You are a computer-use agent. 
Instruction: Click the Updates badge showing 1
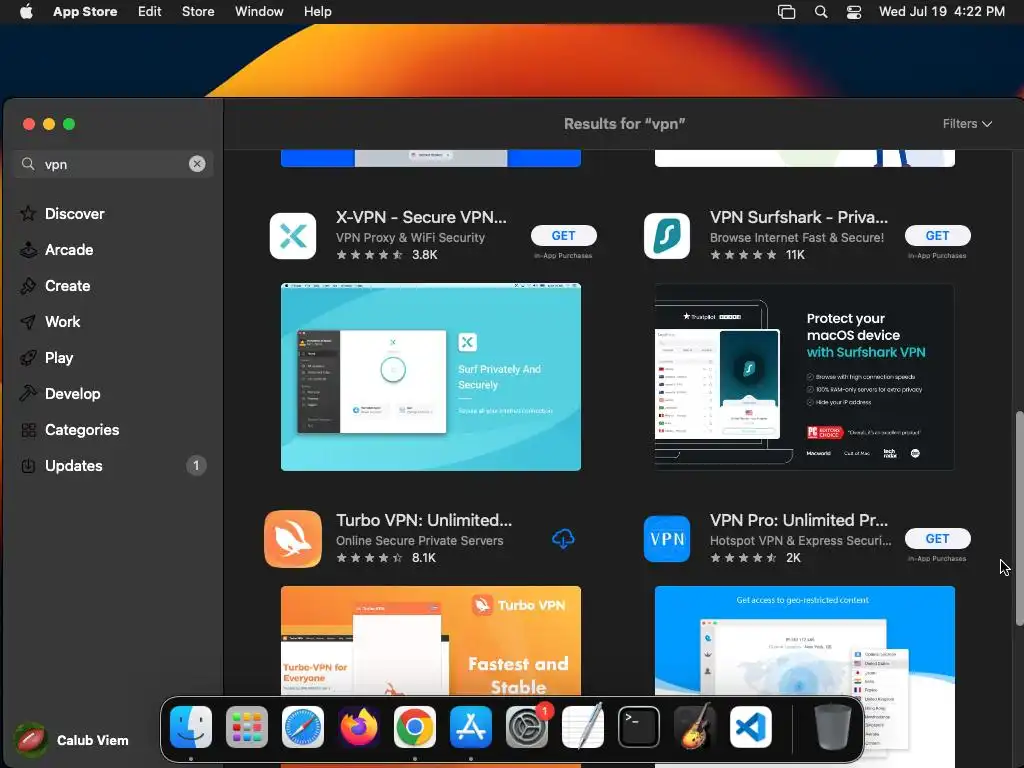(196, 466)
